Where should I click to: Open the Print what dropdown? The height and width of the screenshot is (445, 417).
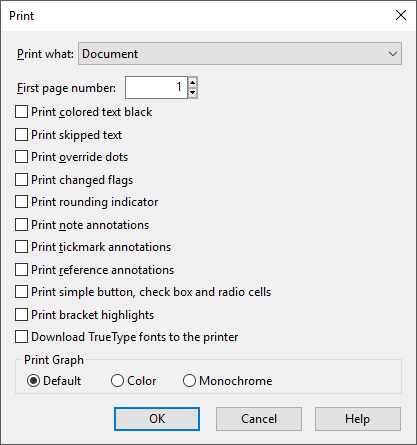[x=240, y=54]
